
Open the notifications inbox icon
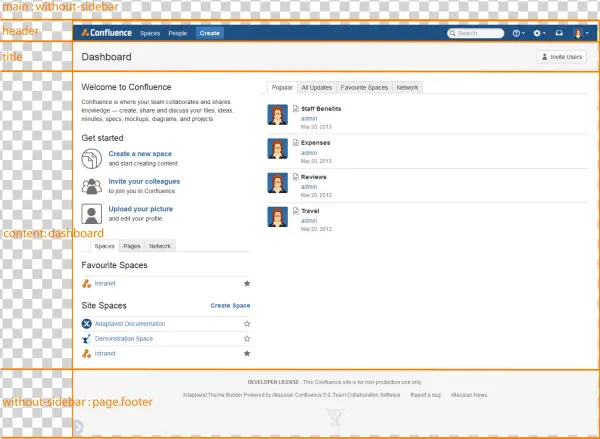click(559, 33)
